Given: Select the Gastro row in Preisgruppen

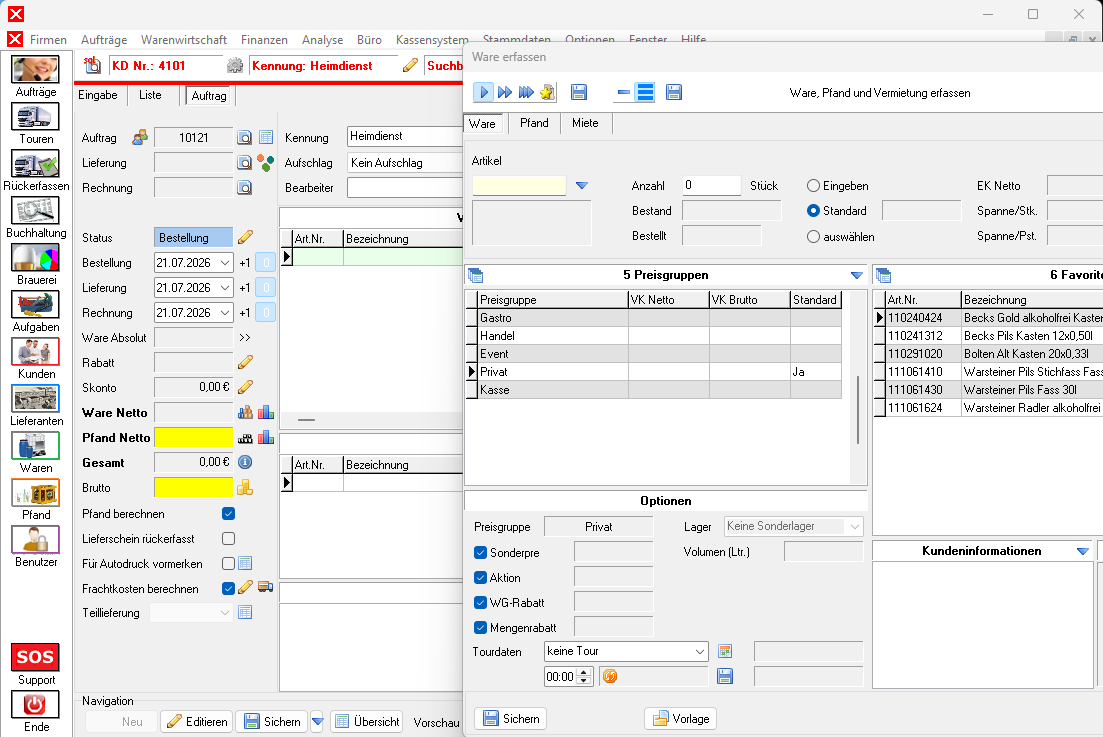Looking at the screenshot, I should [653, 318].
